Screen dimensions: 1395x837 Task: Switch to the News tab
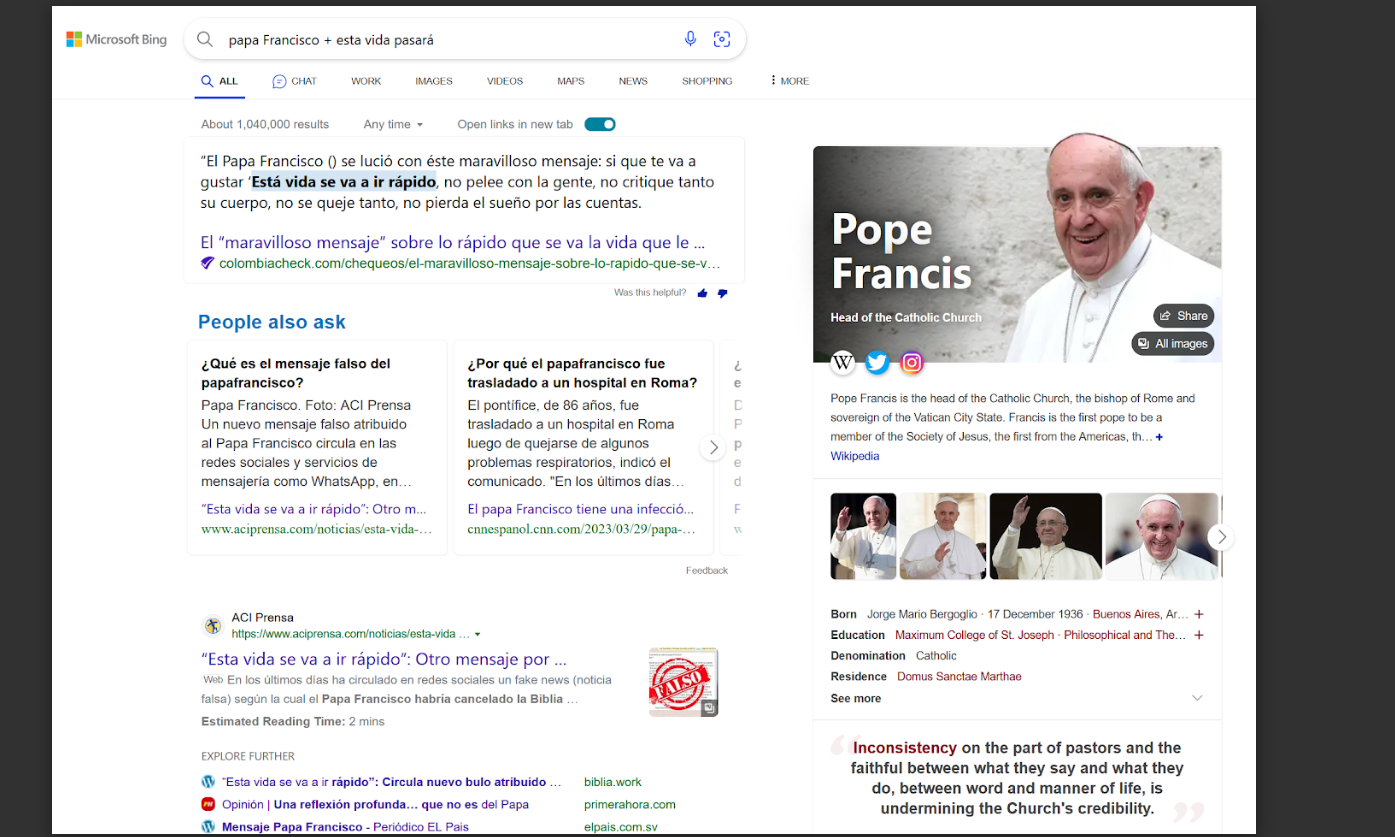(x=633, y=81)
